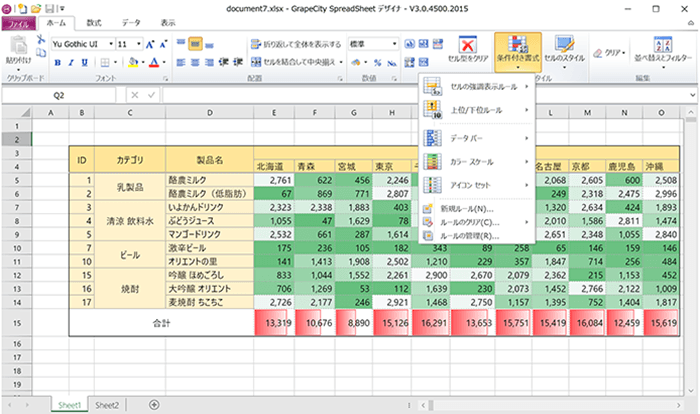Screen dimensions: 700x414
Task: Click the increase font size icon
Action: pyautogui.click(x=150, y=44)
